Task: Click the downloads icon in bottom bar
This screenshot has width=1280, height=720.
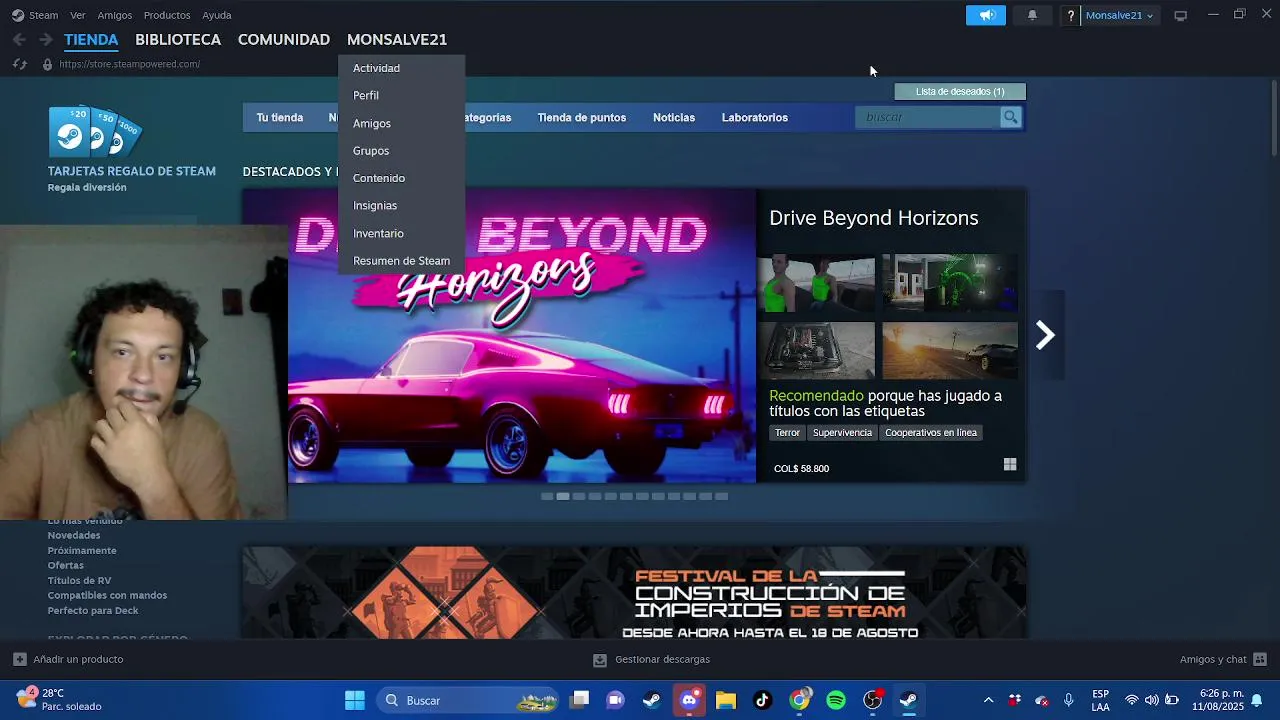Action: click(600, 660)
